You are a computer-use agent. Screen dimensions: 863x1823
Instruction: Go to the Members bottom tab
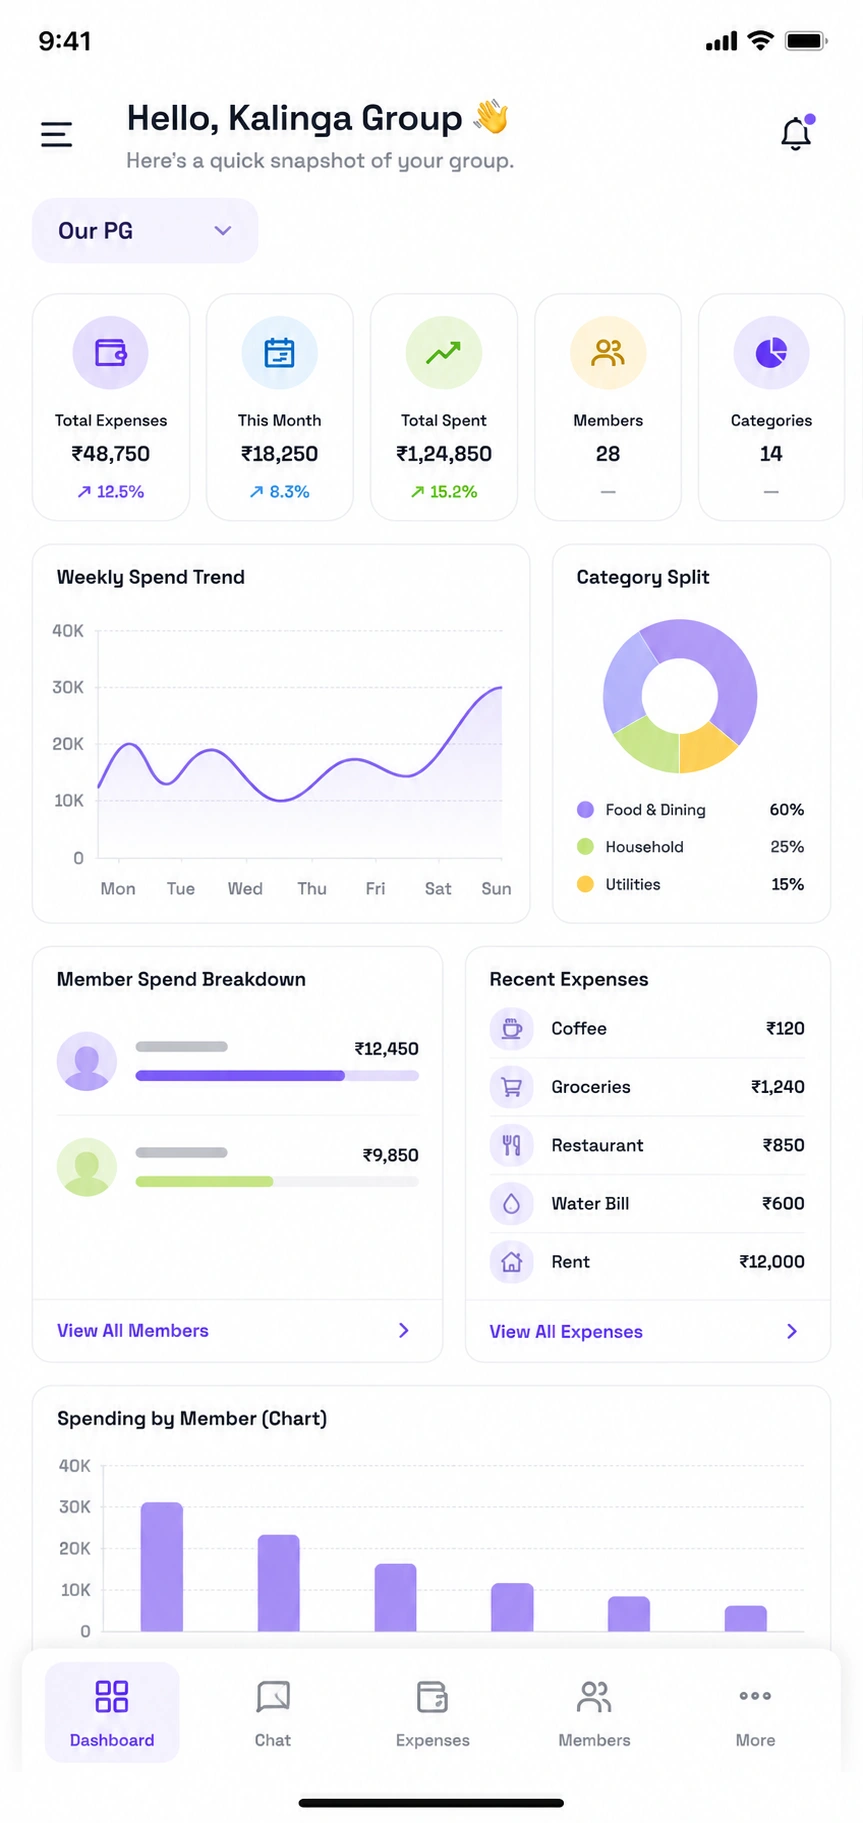[x=594, y=1713]
